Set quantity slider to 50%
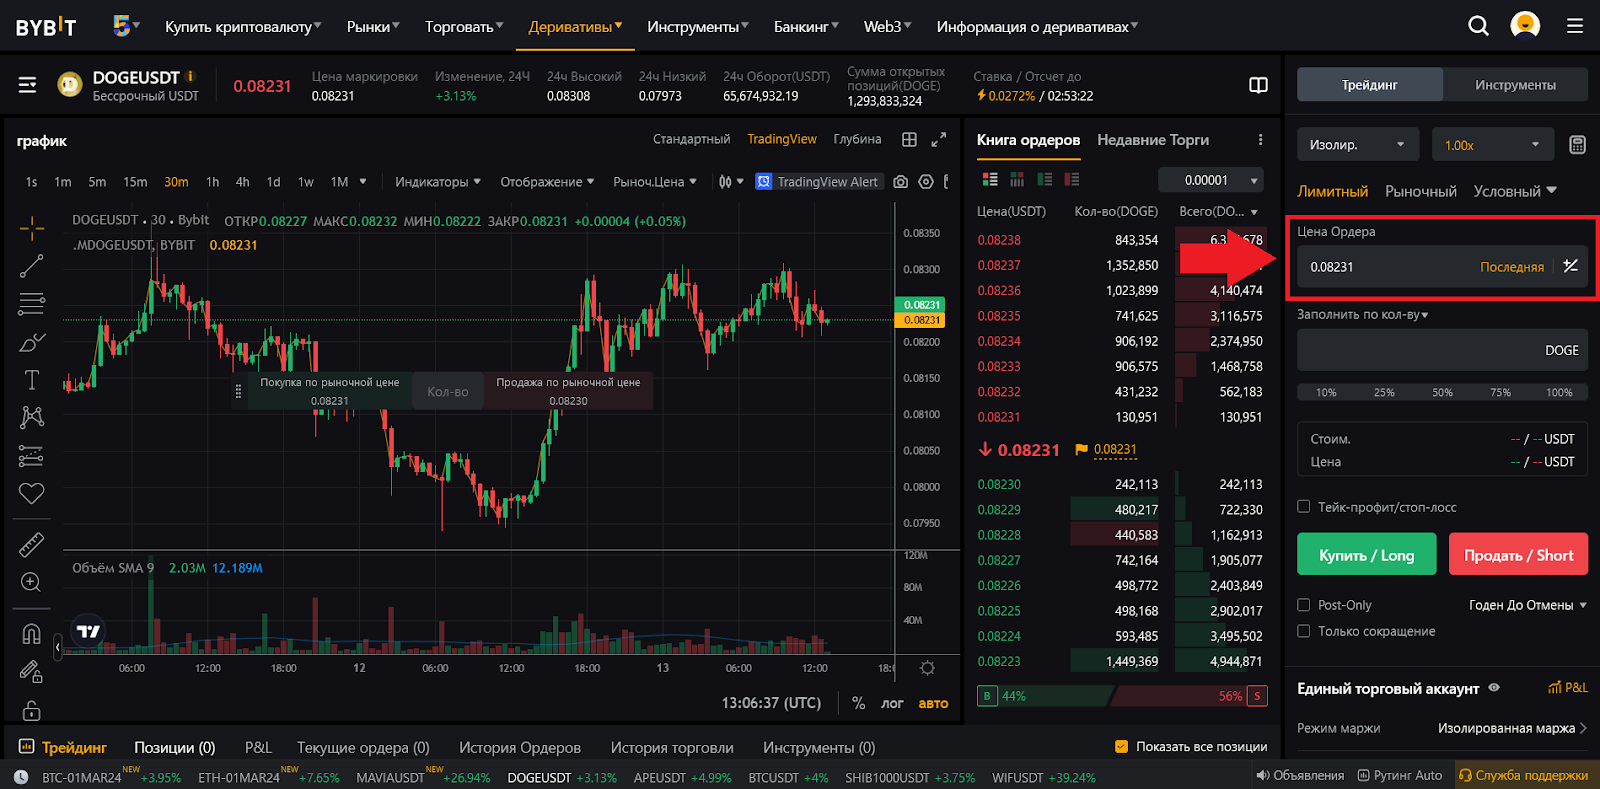 point(1442,392)
